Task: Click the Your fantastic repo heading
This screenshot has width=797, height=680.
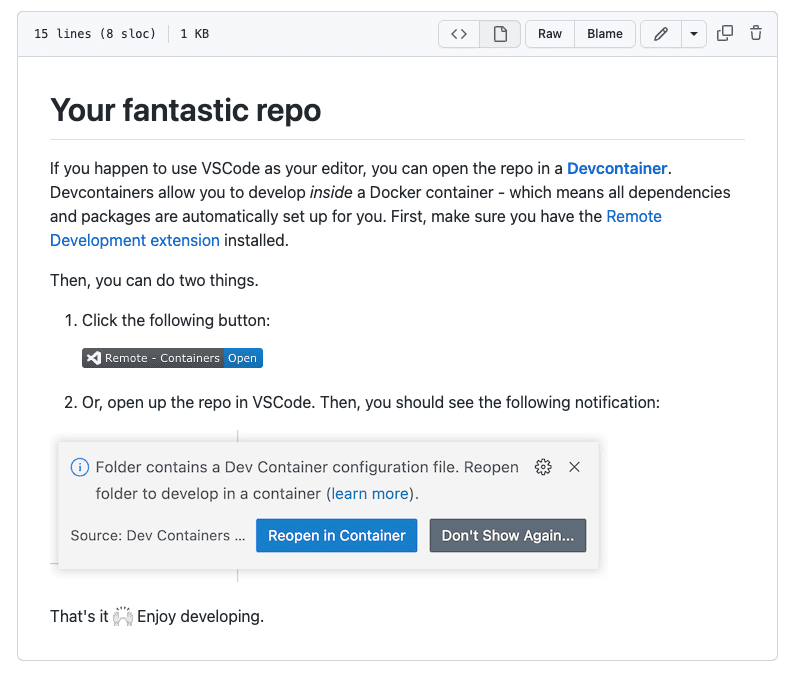Action: pyautogui.click(x=186, y=110)
